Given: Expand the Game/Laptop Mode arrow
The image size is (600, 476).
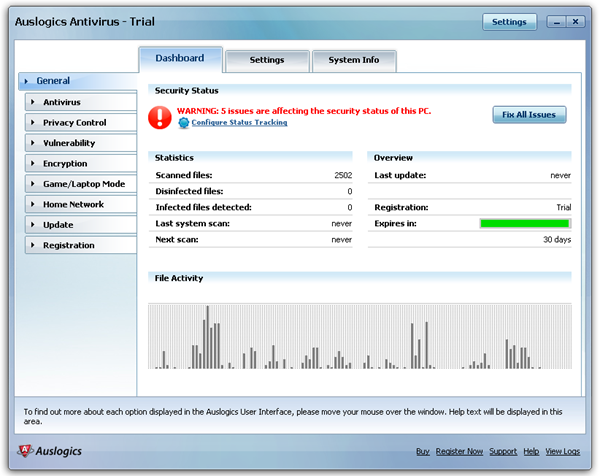Looking at the screenshot, I should pos(33,184).
